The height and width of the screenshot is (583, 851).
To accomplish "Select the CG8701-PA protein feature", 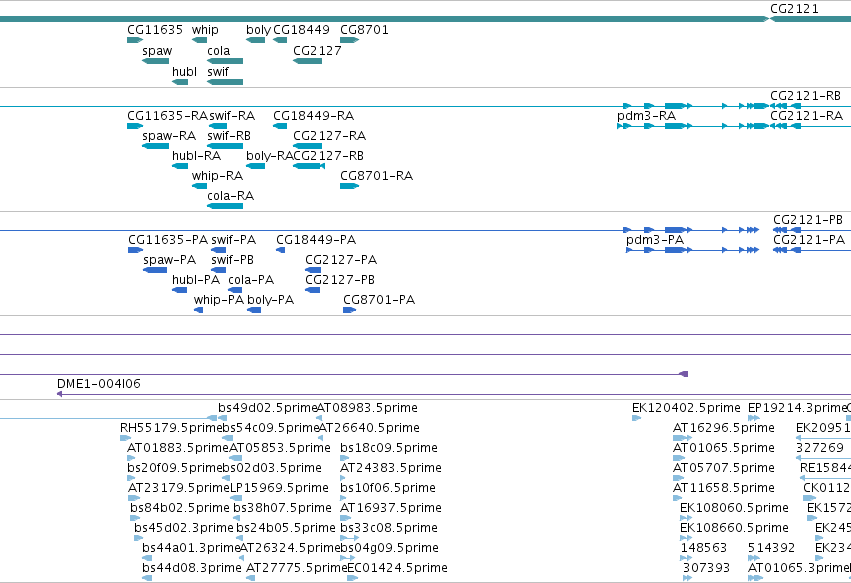I will pyautogui.click(x=350, y=310).
